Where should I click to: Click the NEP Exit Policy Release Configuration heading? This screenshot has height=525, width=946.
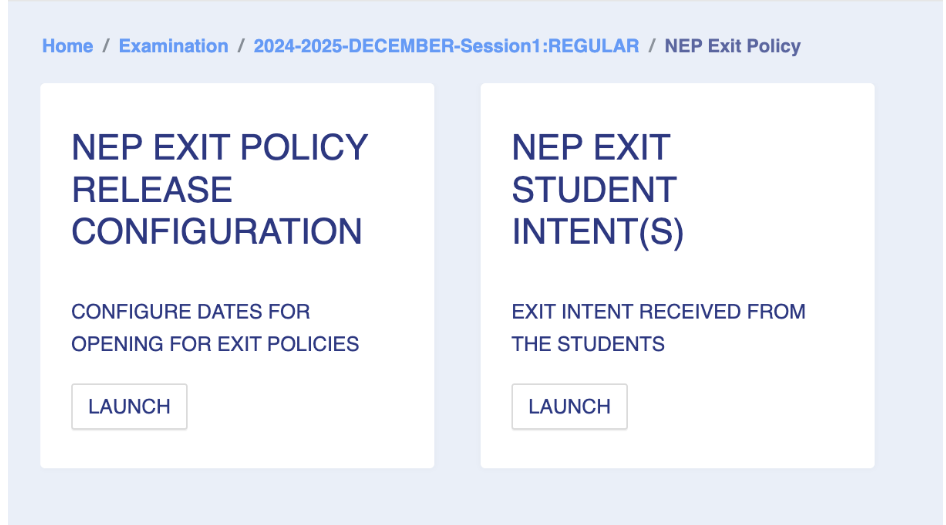219,189
